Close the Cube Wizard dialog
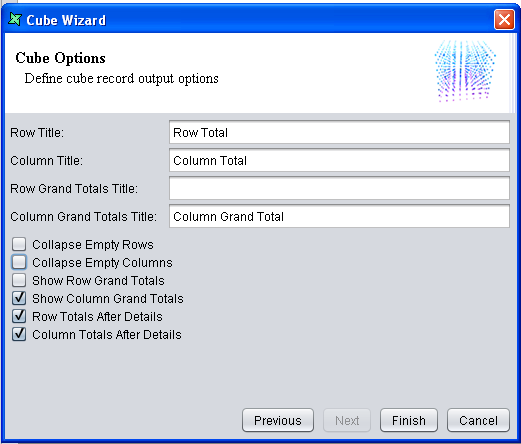Screen dimensions: 521x444 (504, 20)
